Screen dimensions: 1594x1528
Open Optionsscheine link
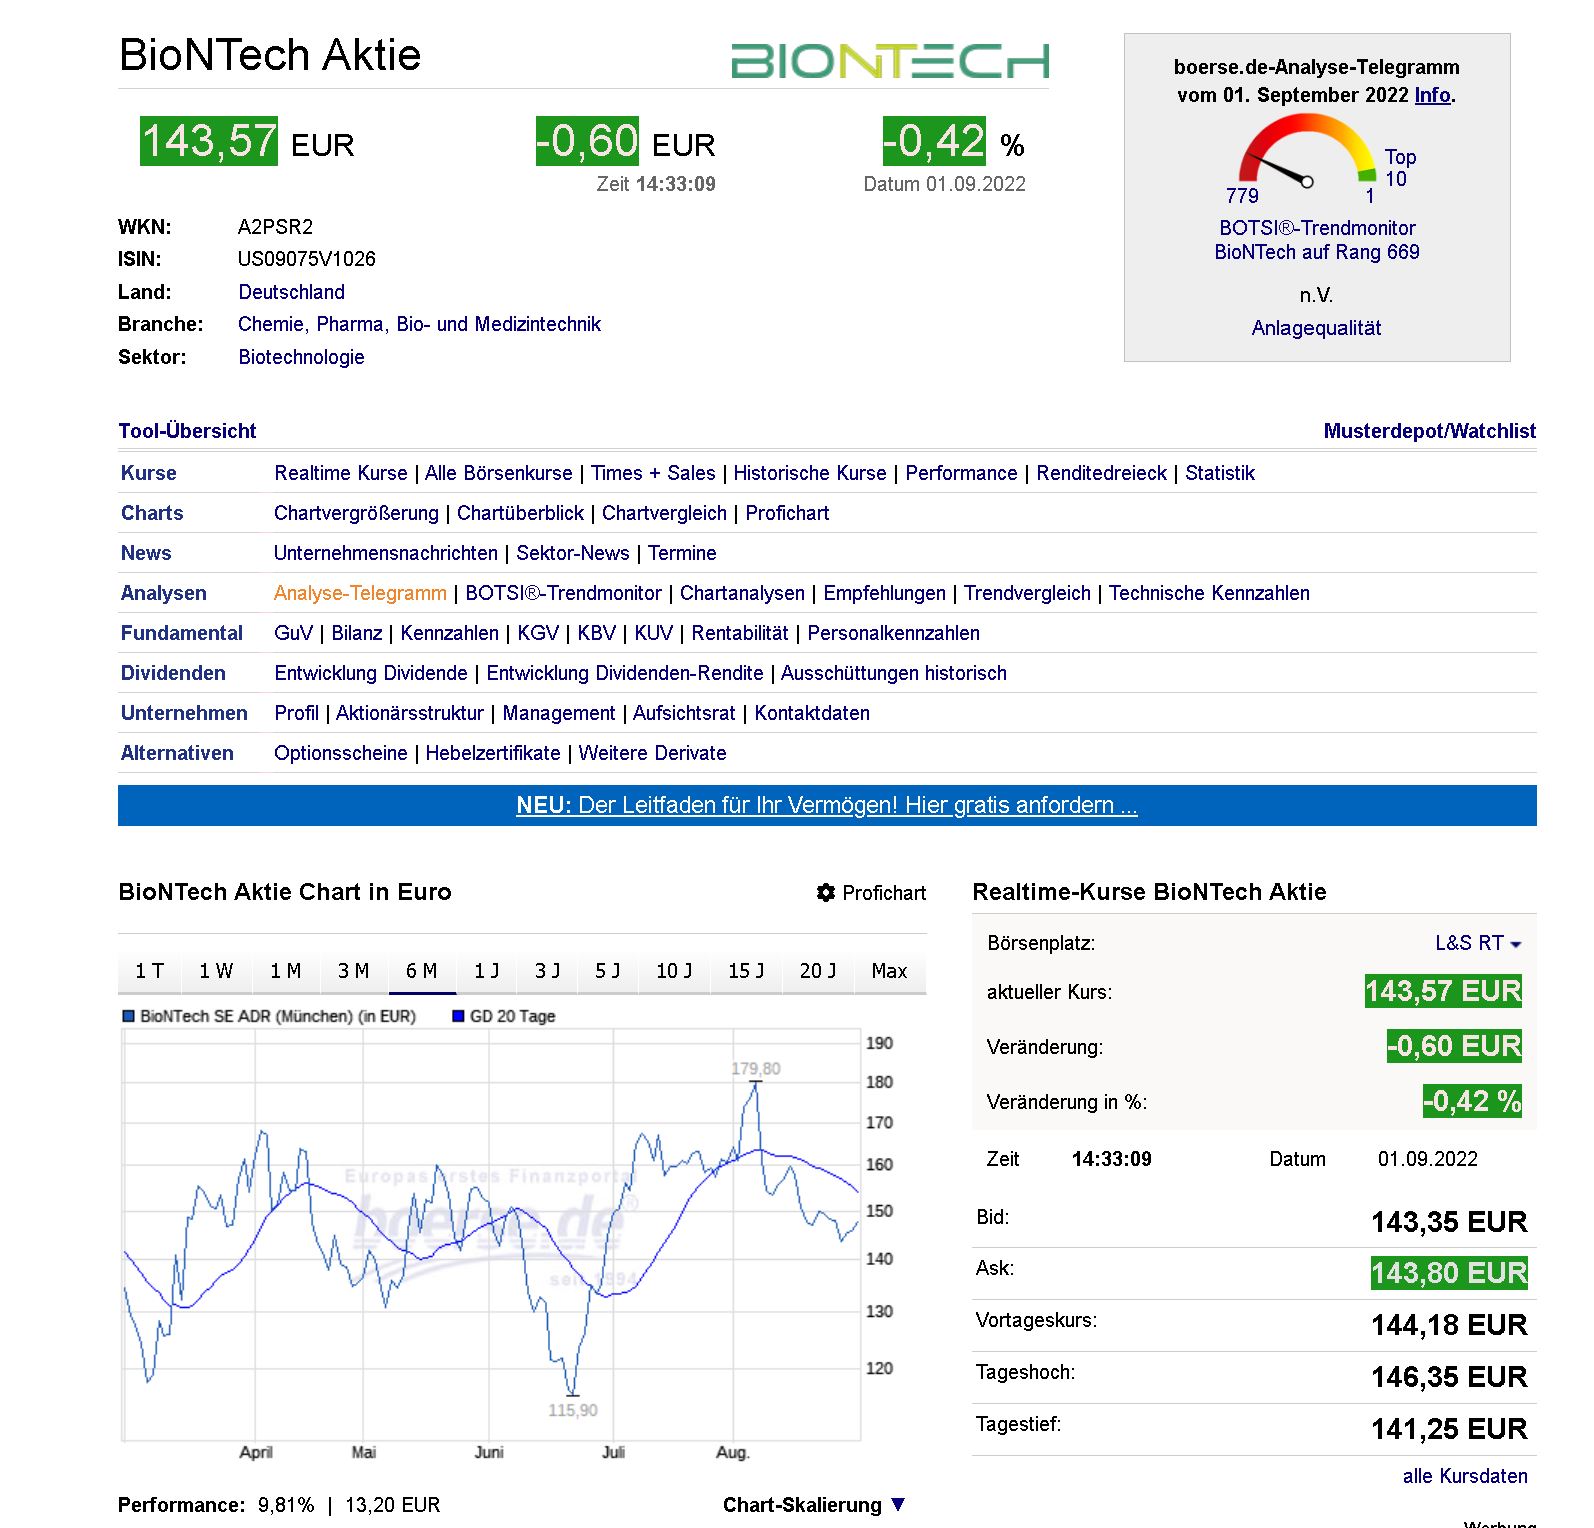click(x=341, y=753)
